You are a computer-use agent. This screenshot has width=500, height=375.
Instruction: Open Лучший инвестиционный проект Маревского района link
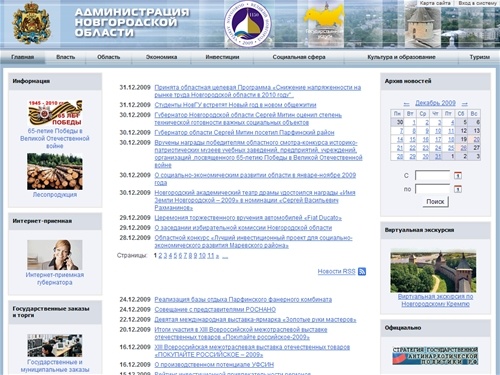(253, 242)
